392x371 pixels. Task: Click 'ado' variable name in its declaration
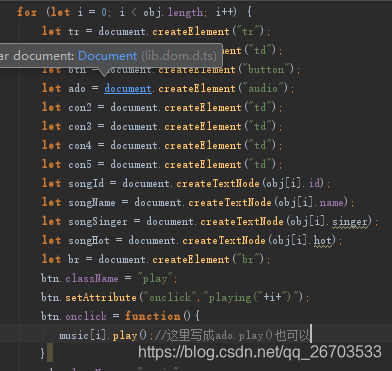coord(77,88)
